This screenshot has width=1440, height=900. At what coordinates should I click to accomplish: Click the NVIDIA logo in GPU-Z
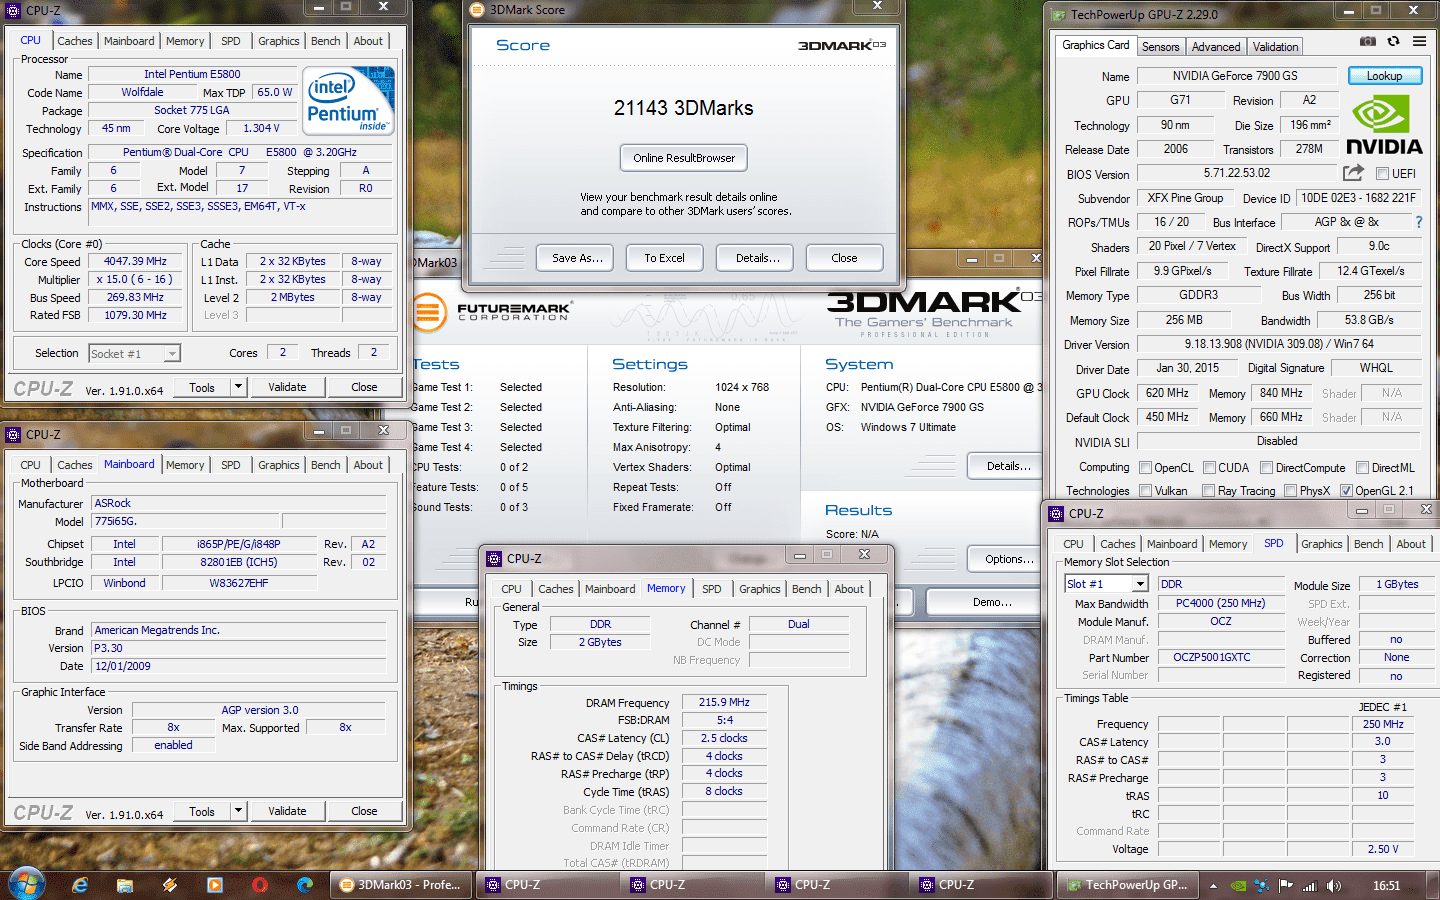(x=1384, y=125)
